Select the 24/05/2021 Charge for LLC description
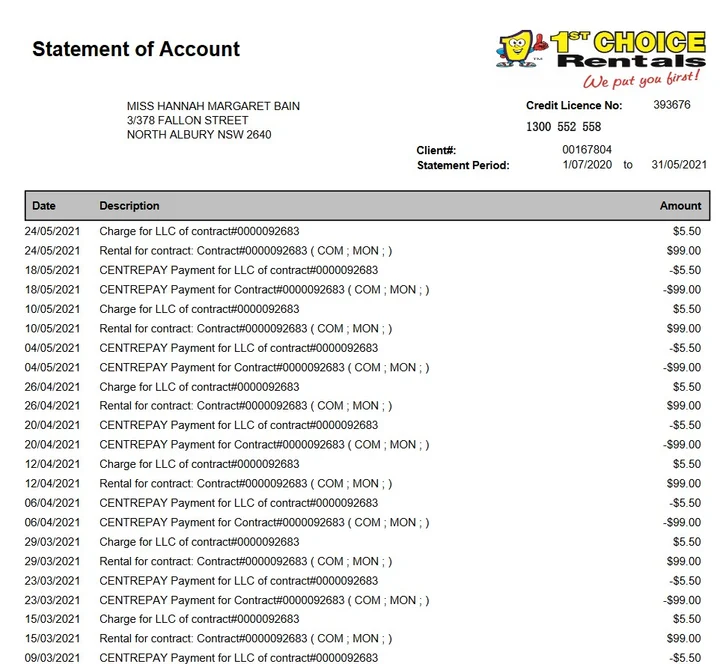This screenshot has height=664, width=720. click(199, 231)
